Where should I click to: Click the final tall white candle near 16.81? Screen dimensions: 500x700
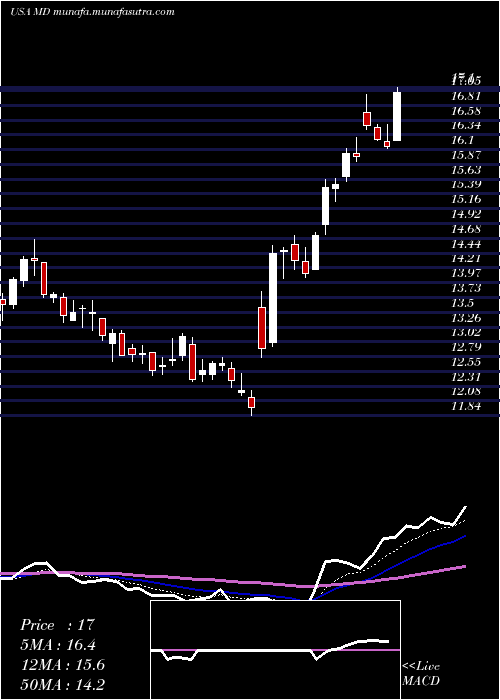(x=396, y=116)
